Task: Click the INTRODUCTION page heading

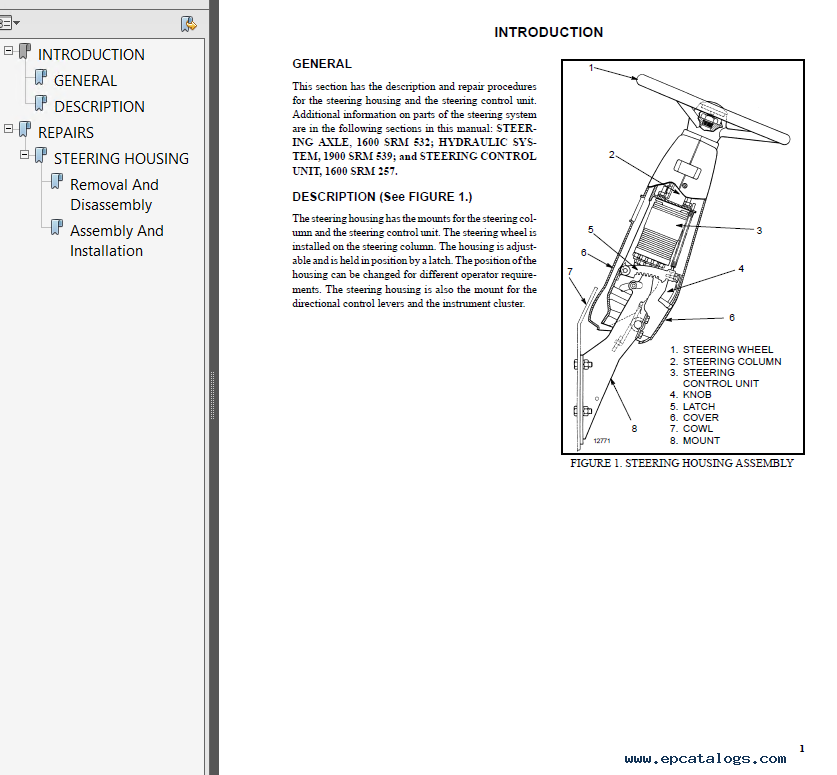Action: coord(549,32)
